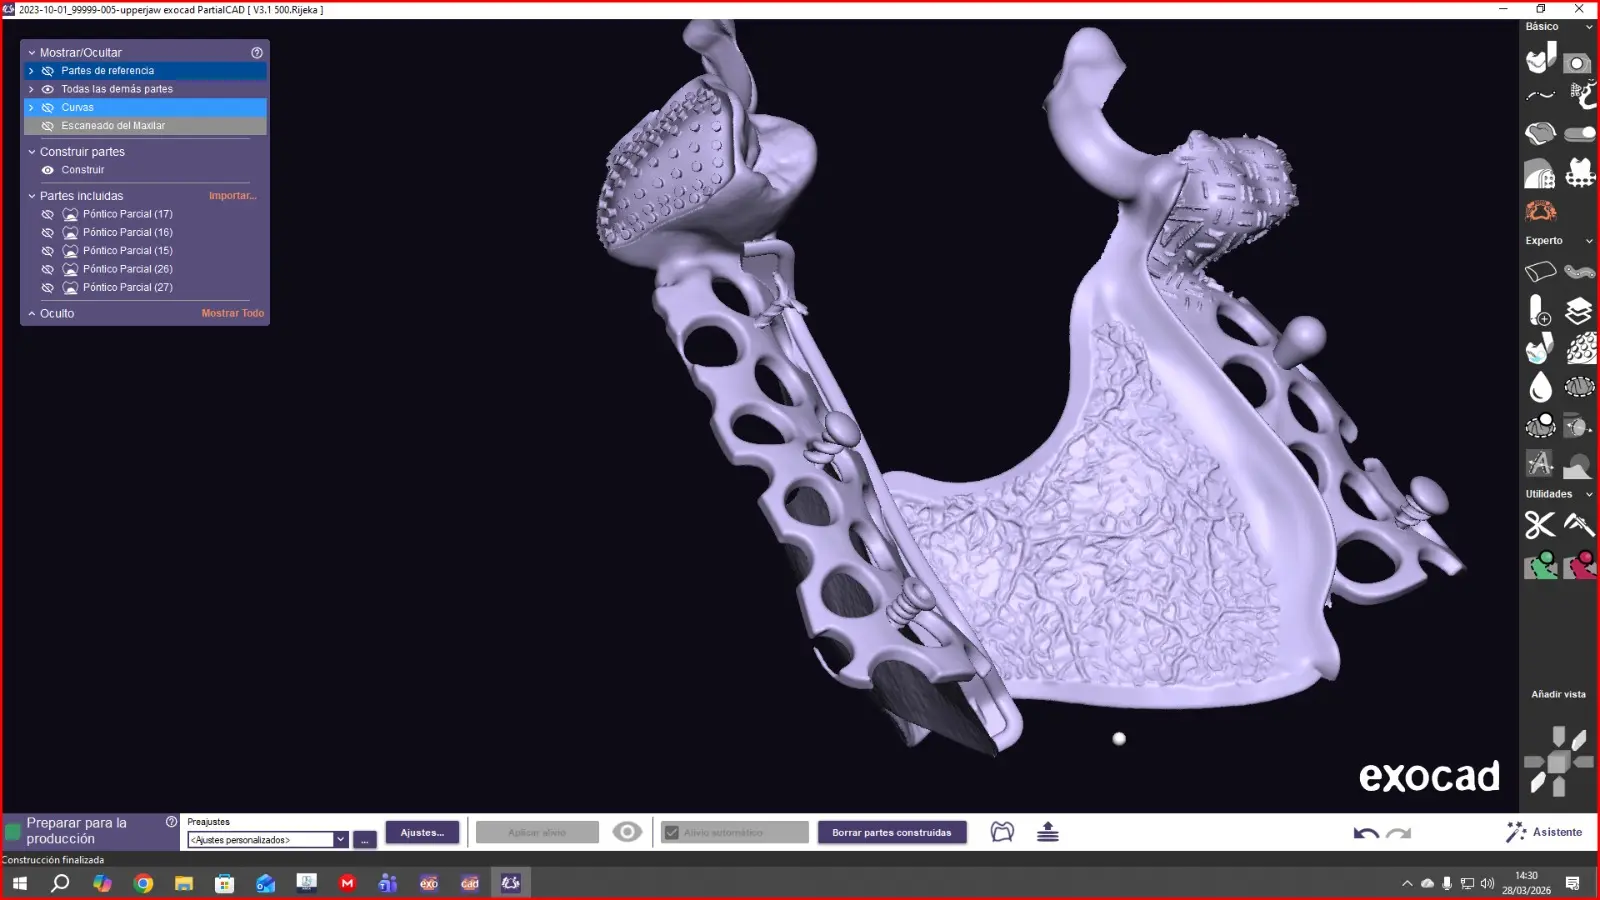Choose the add pin attachment icon
This screenshot has width=1600, height=900.
[x=1540, y=310]
